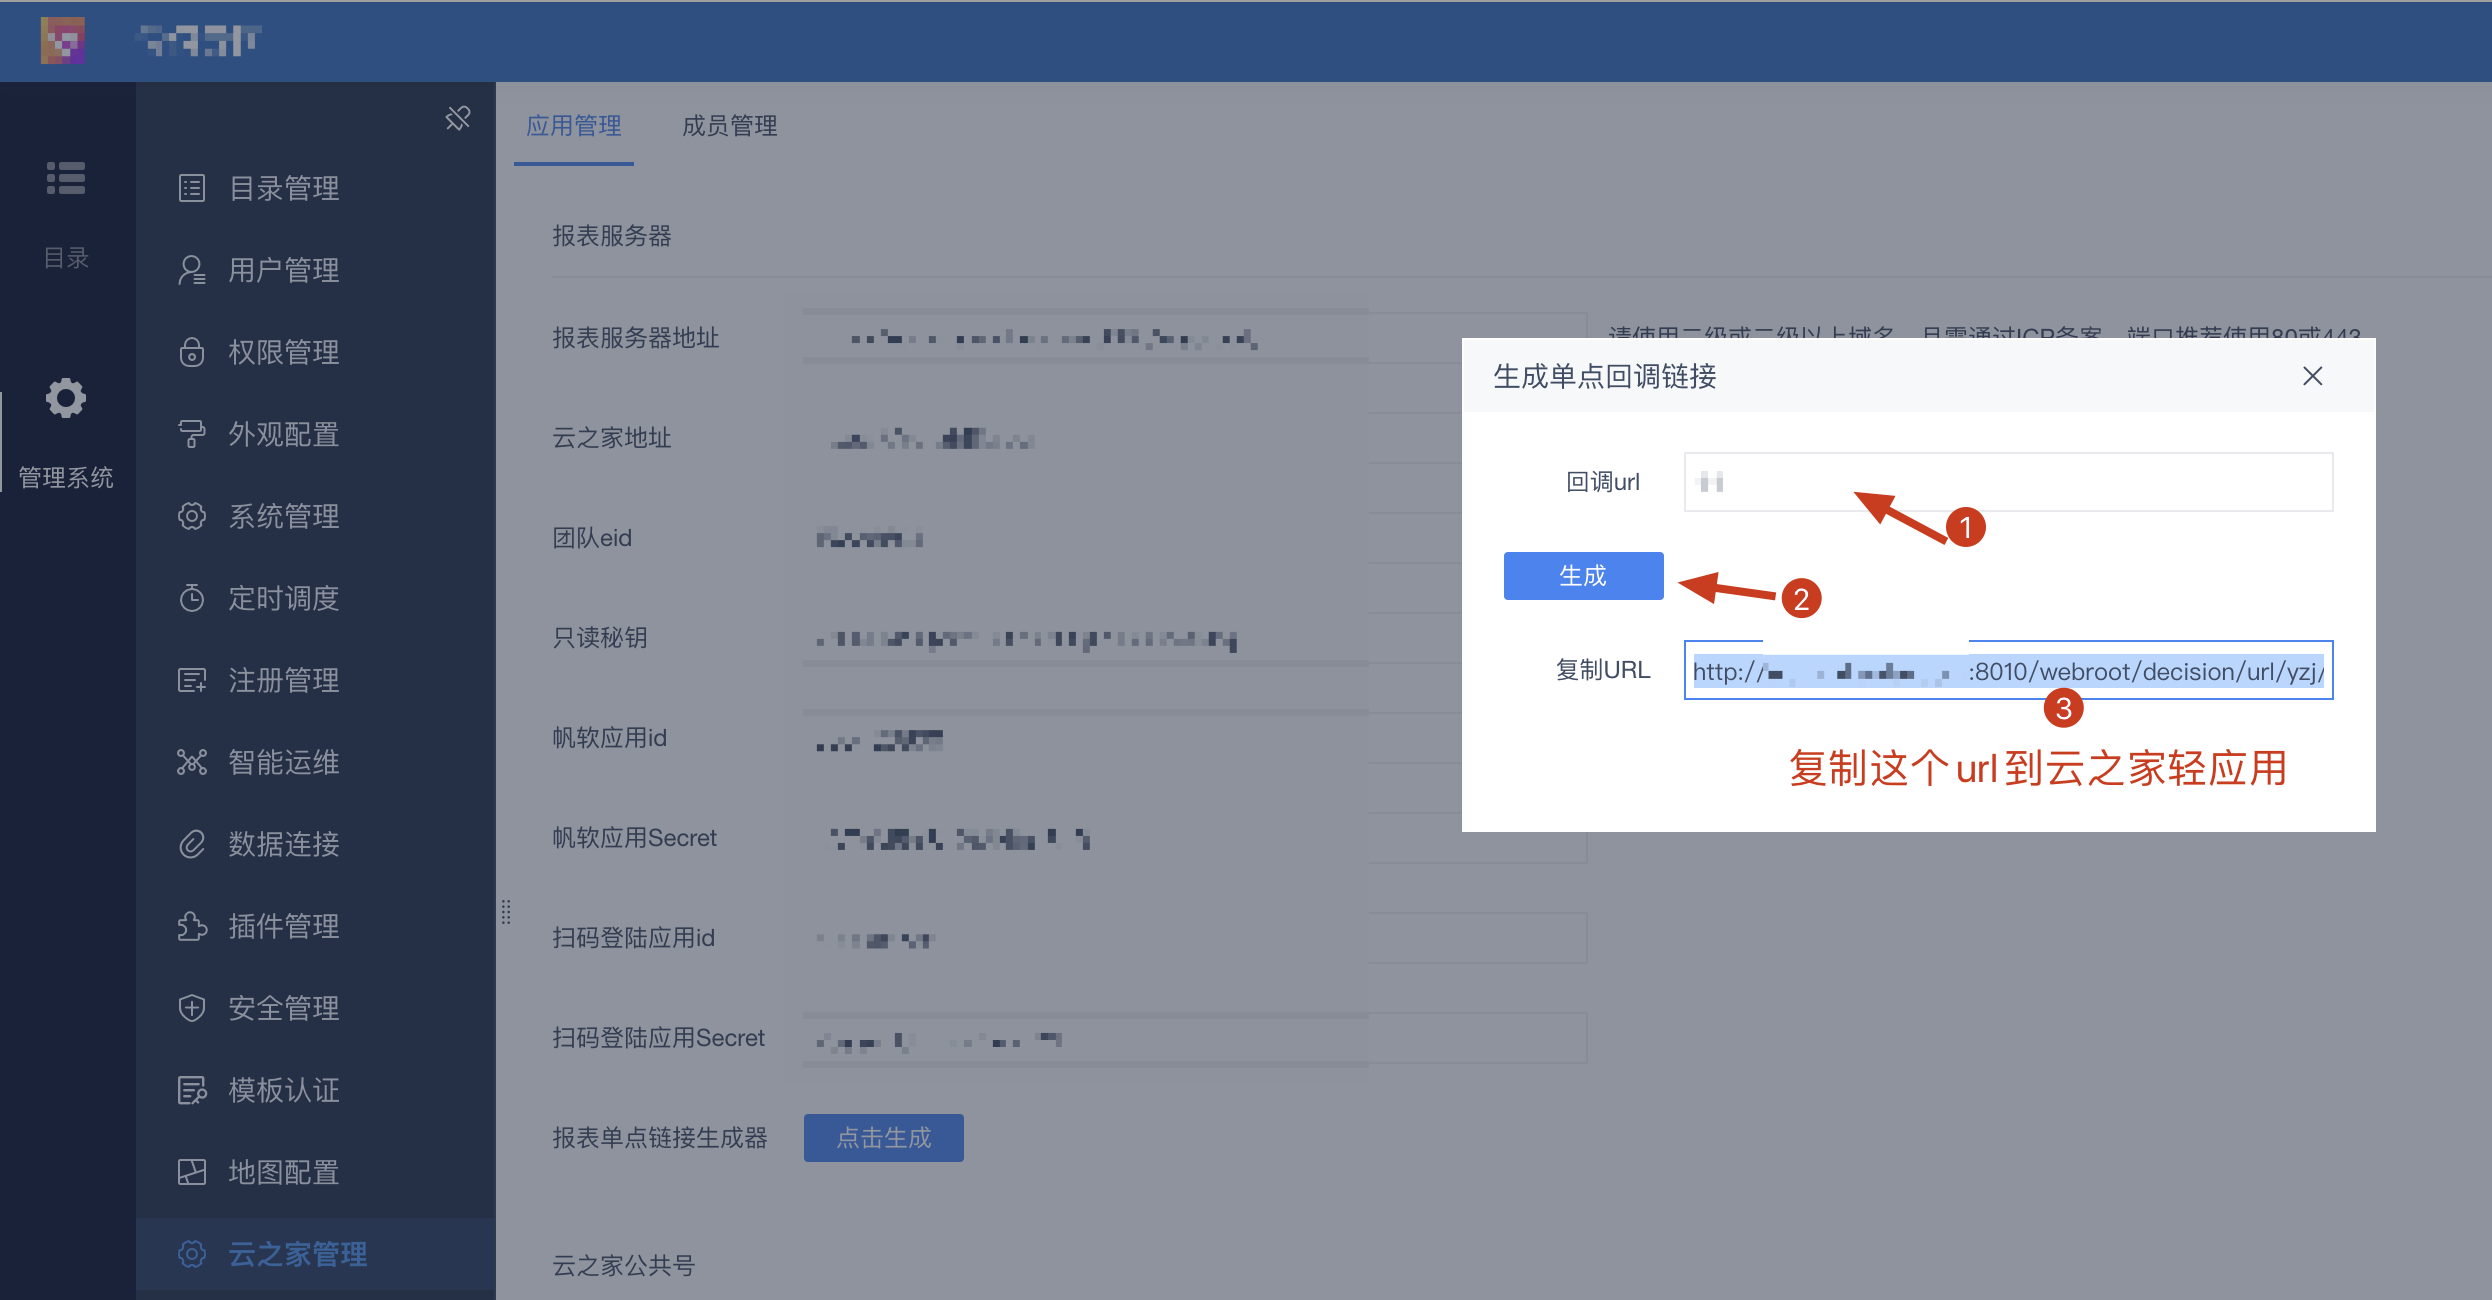This screenshot has height=1300, width=2492.
Task: Close the 生成单点回调链接 dialog
Action: pyautogui.click(x=2312, y=376)
